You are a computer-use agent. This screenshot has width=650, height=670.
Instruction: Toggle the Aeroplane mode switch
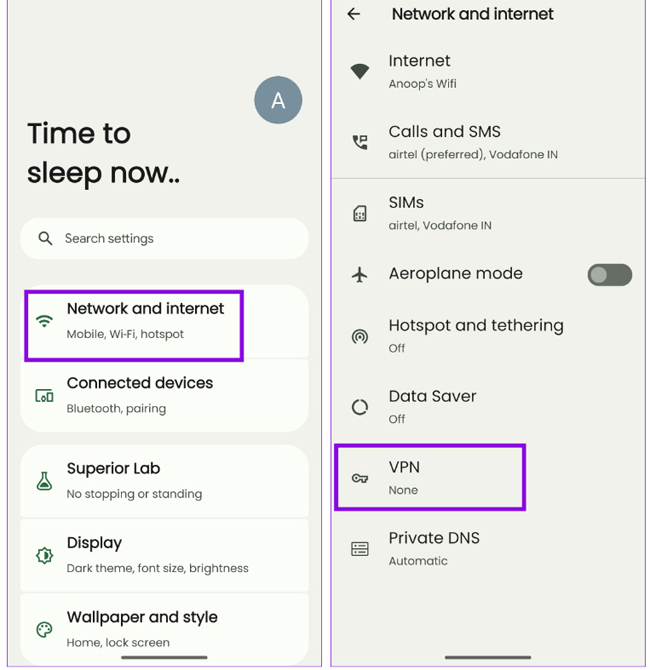tap(609, 274)
